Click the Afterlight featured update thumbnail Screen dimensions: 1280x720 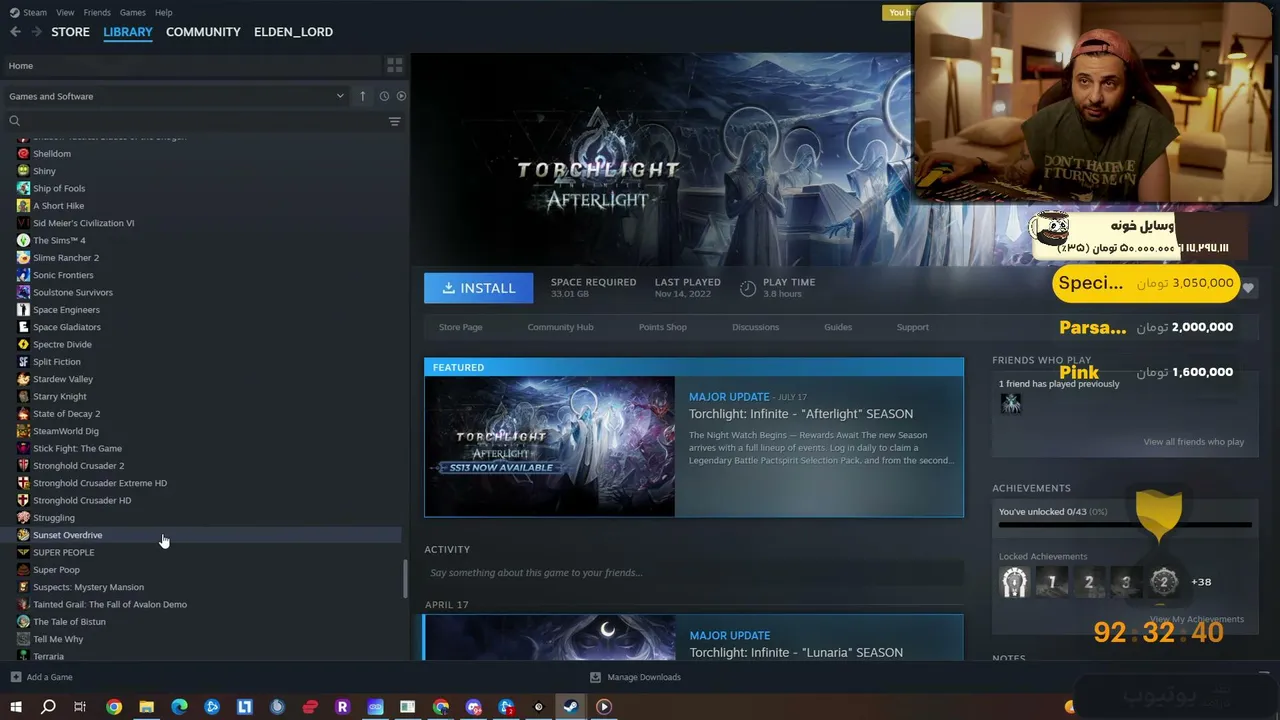[x=549, y=446]
